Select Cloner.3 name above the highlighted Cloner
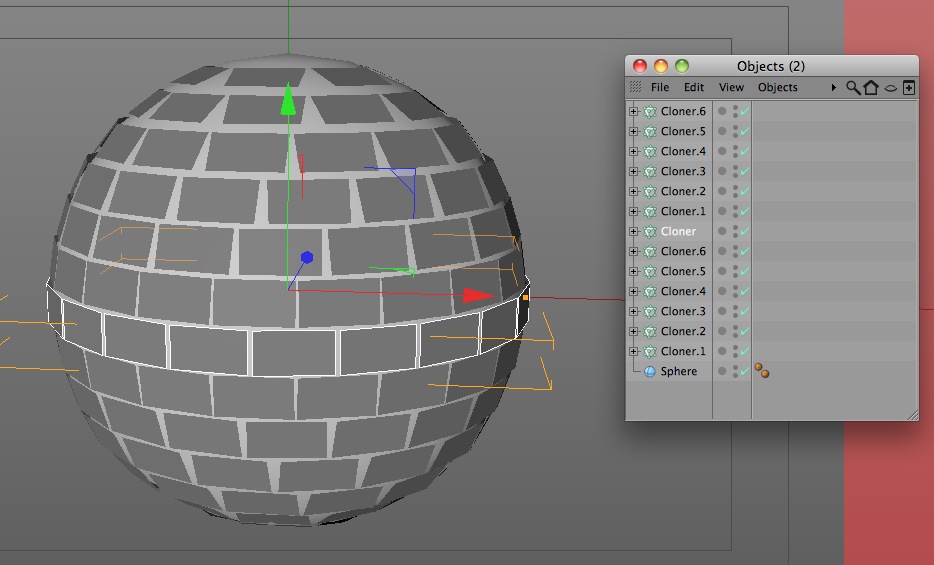The image size is (934, 565). pyautogui.click(x=683, y=171)
